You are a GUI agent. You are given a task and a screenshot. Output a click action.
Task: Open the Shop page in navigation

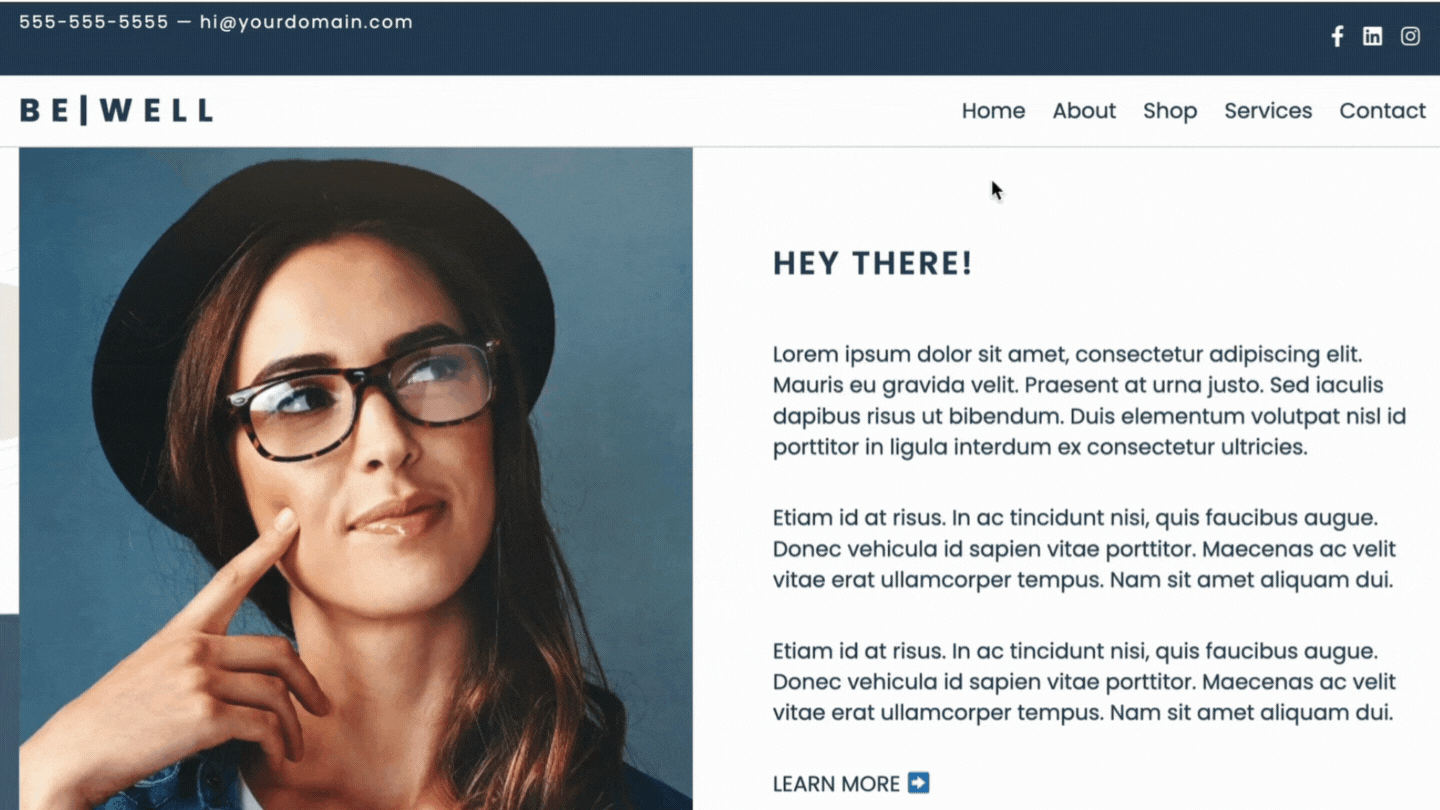pyautogui.click(x=1170, y=111)
